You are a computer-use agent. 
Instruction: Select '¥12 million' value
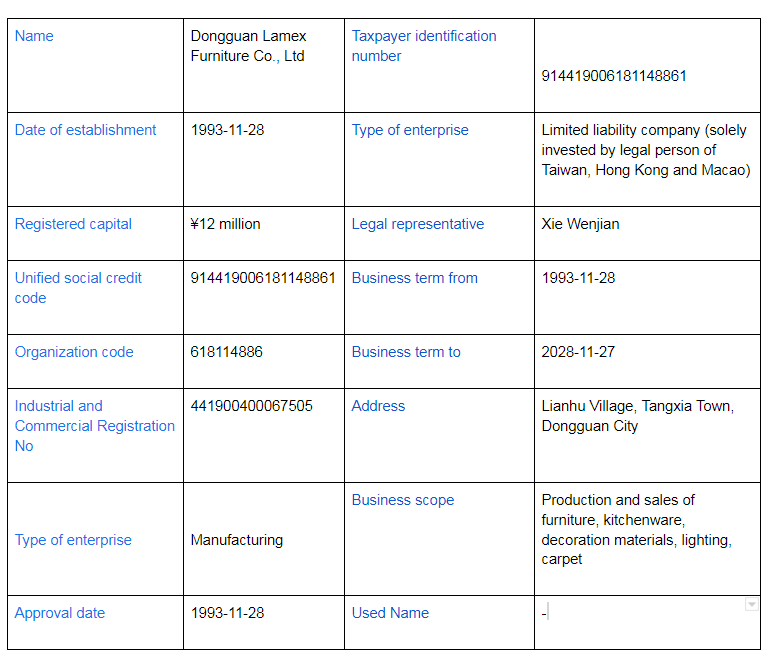(x=225, y=224)
